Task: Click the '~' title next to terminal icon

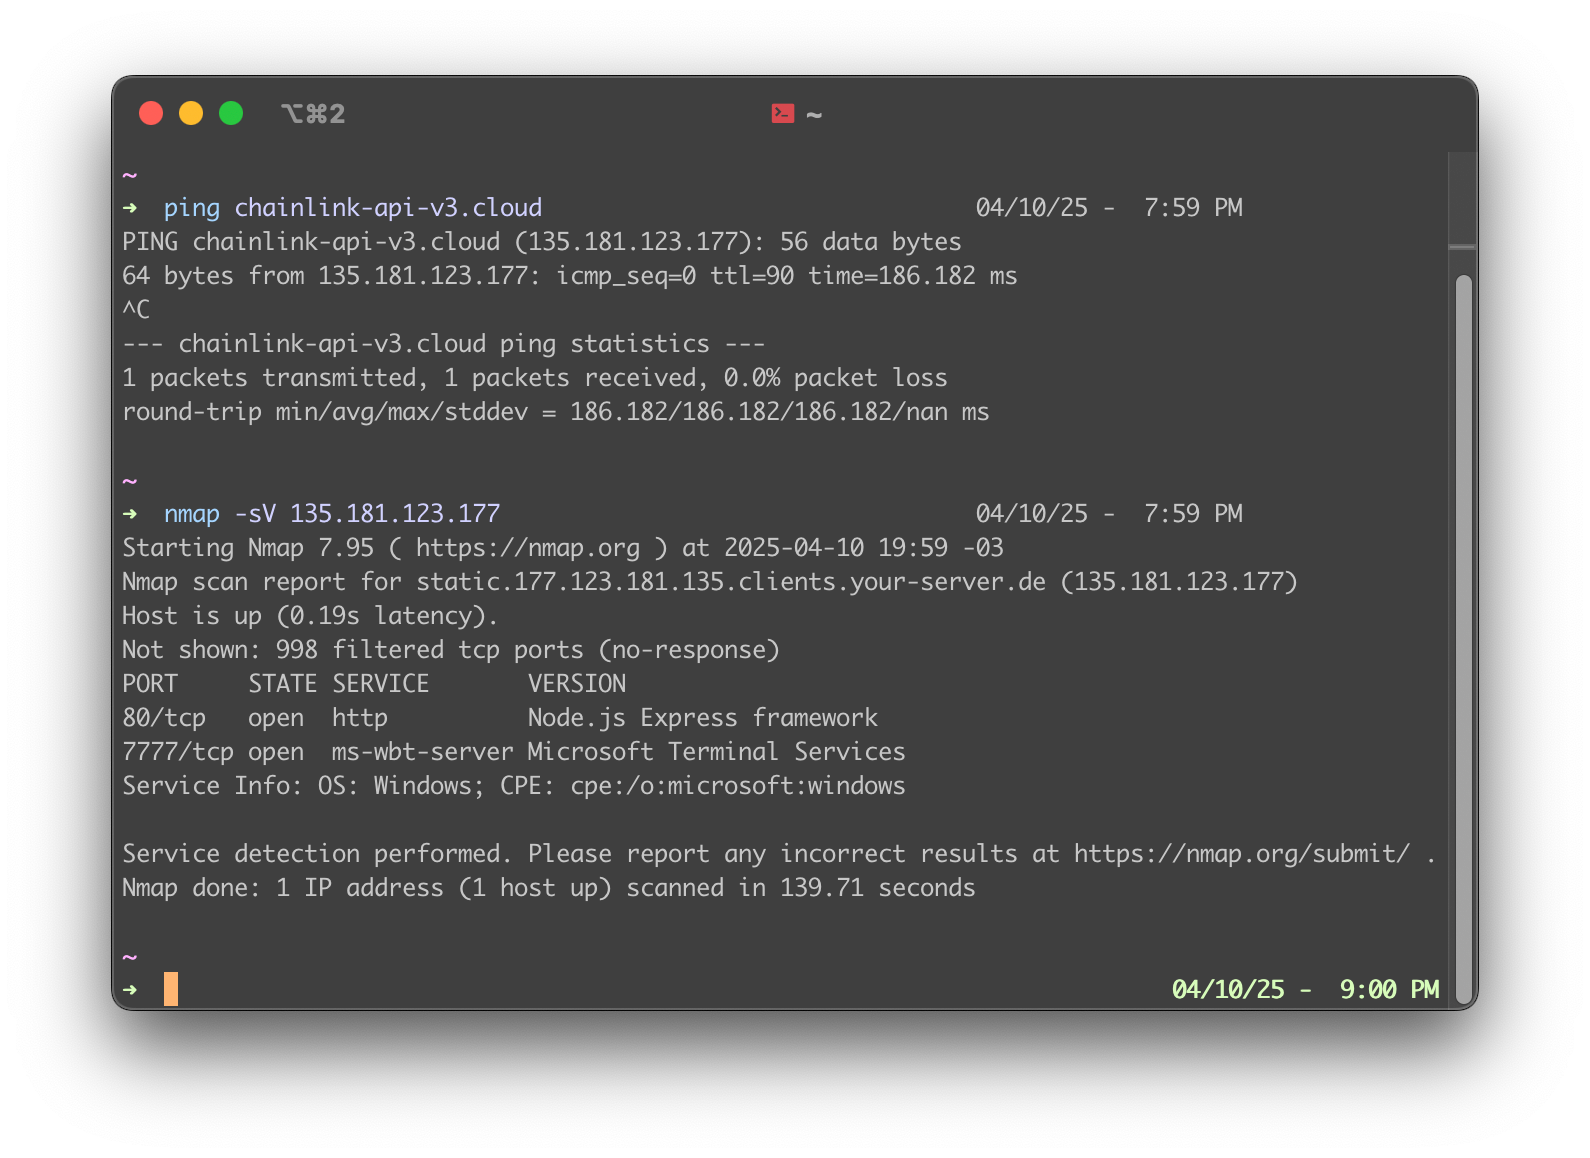Action: 814,115
